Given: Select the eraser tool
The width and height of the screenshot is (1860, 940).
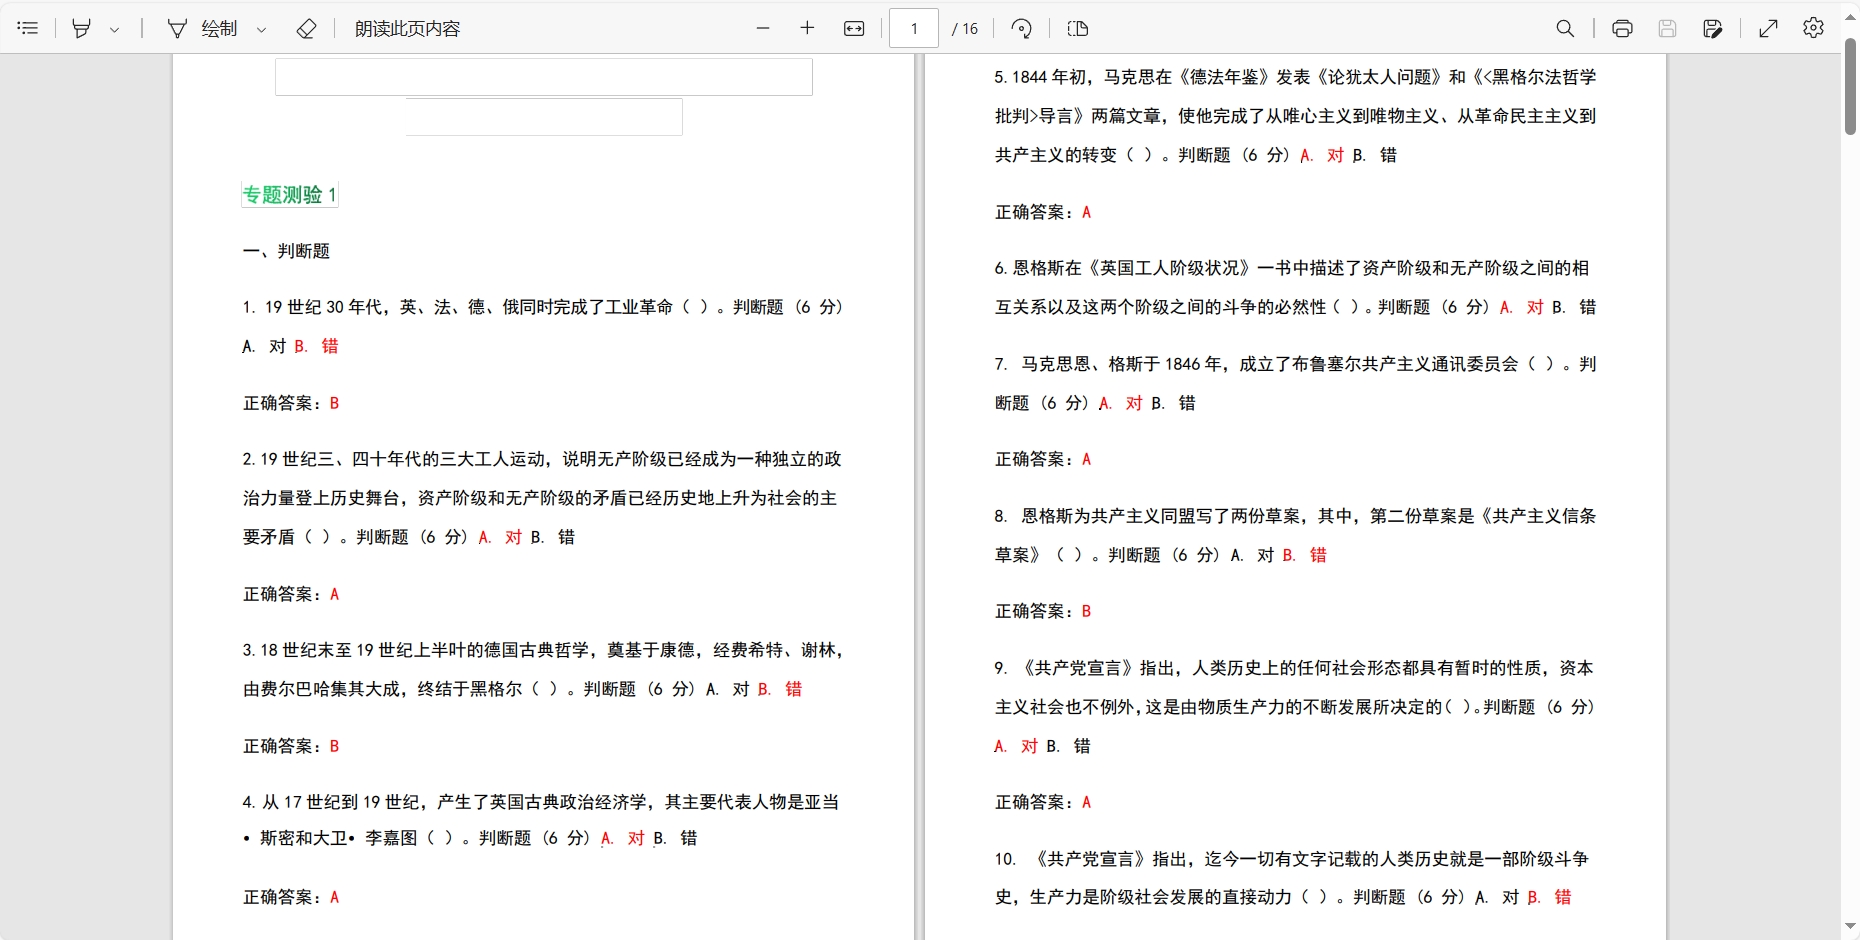Looking at the screenshot, I should 307,28.
